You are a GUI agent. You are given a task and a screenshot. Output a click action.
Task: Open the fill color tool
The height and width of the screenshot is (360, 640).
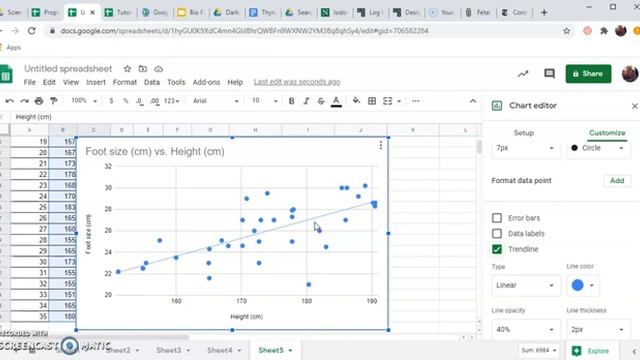click(356, 101)
